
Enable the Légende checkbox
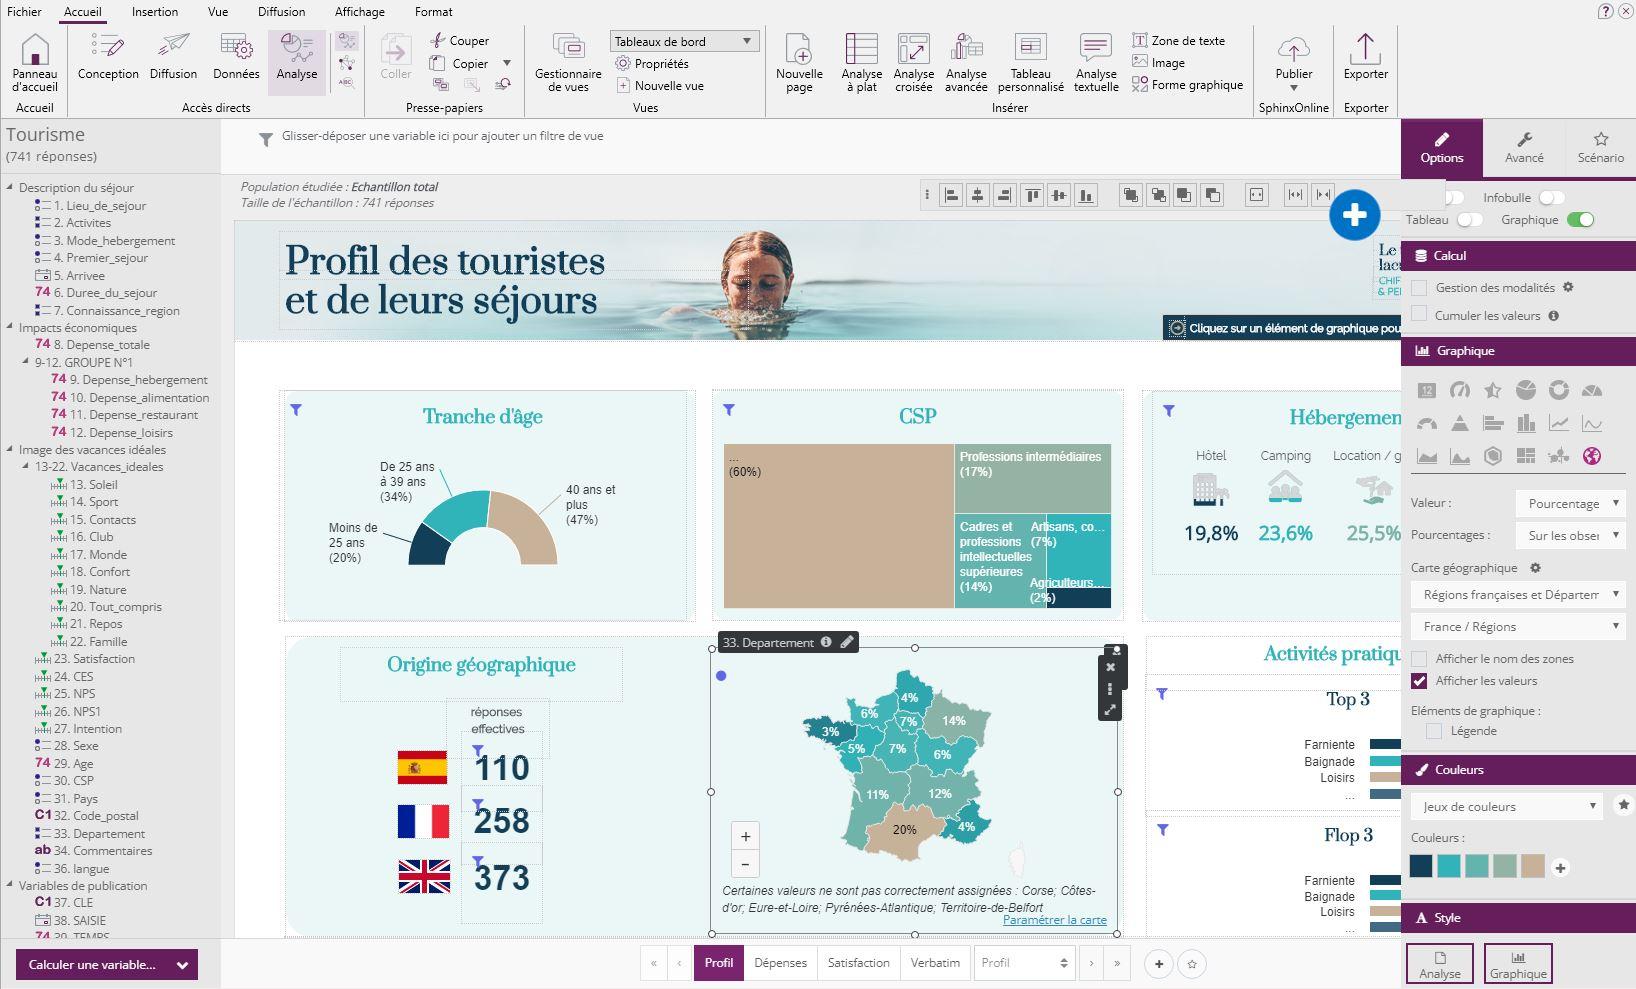tap(1433, 730)
